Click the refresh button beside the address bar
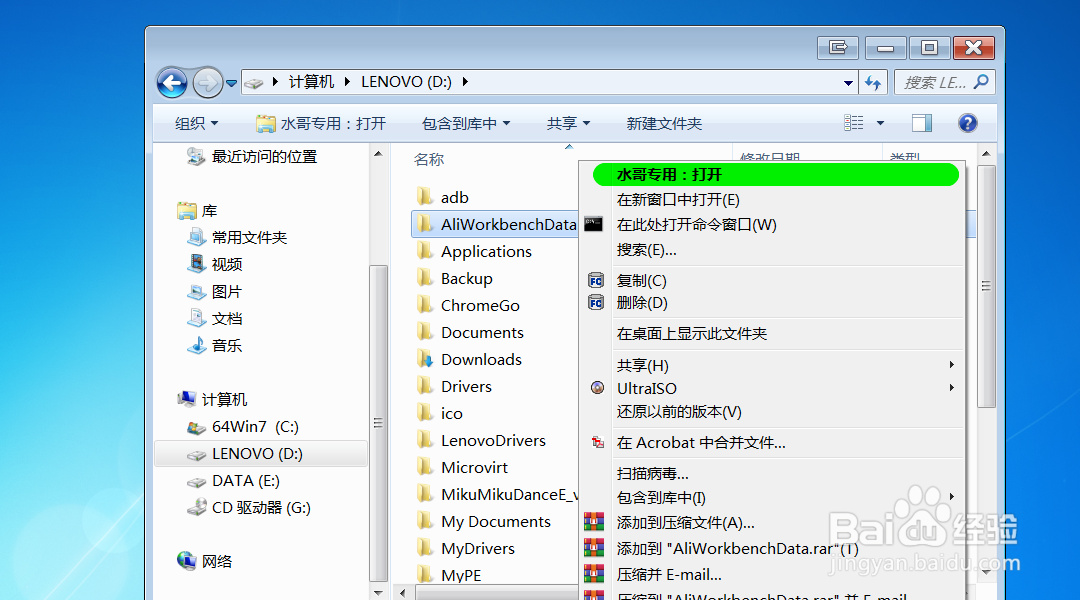Screen dimensions: 1080x600 click(873, 83)
